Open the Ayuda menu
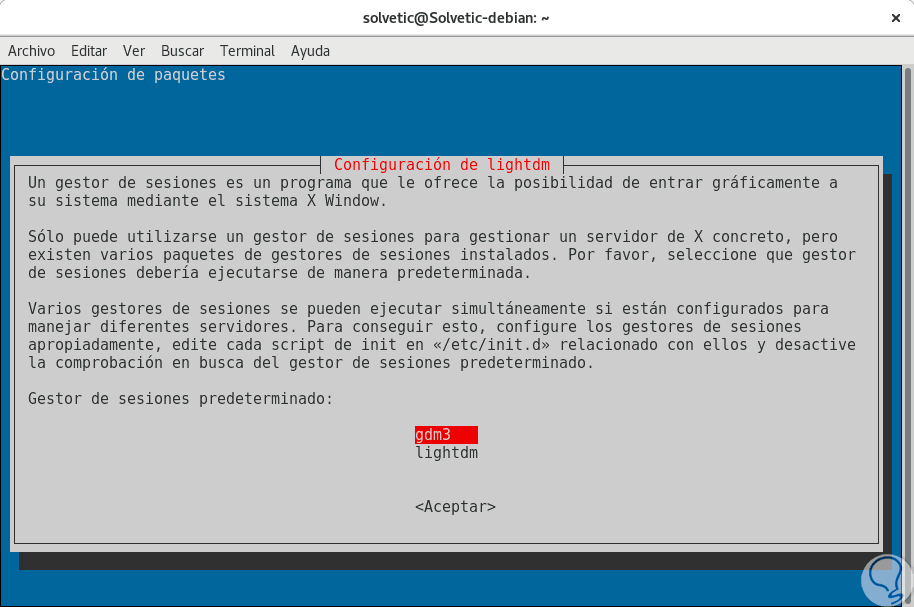The width and height of the screenshot is (914, 607). coord(310,51)
